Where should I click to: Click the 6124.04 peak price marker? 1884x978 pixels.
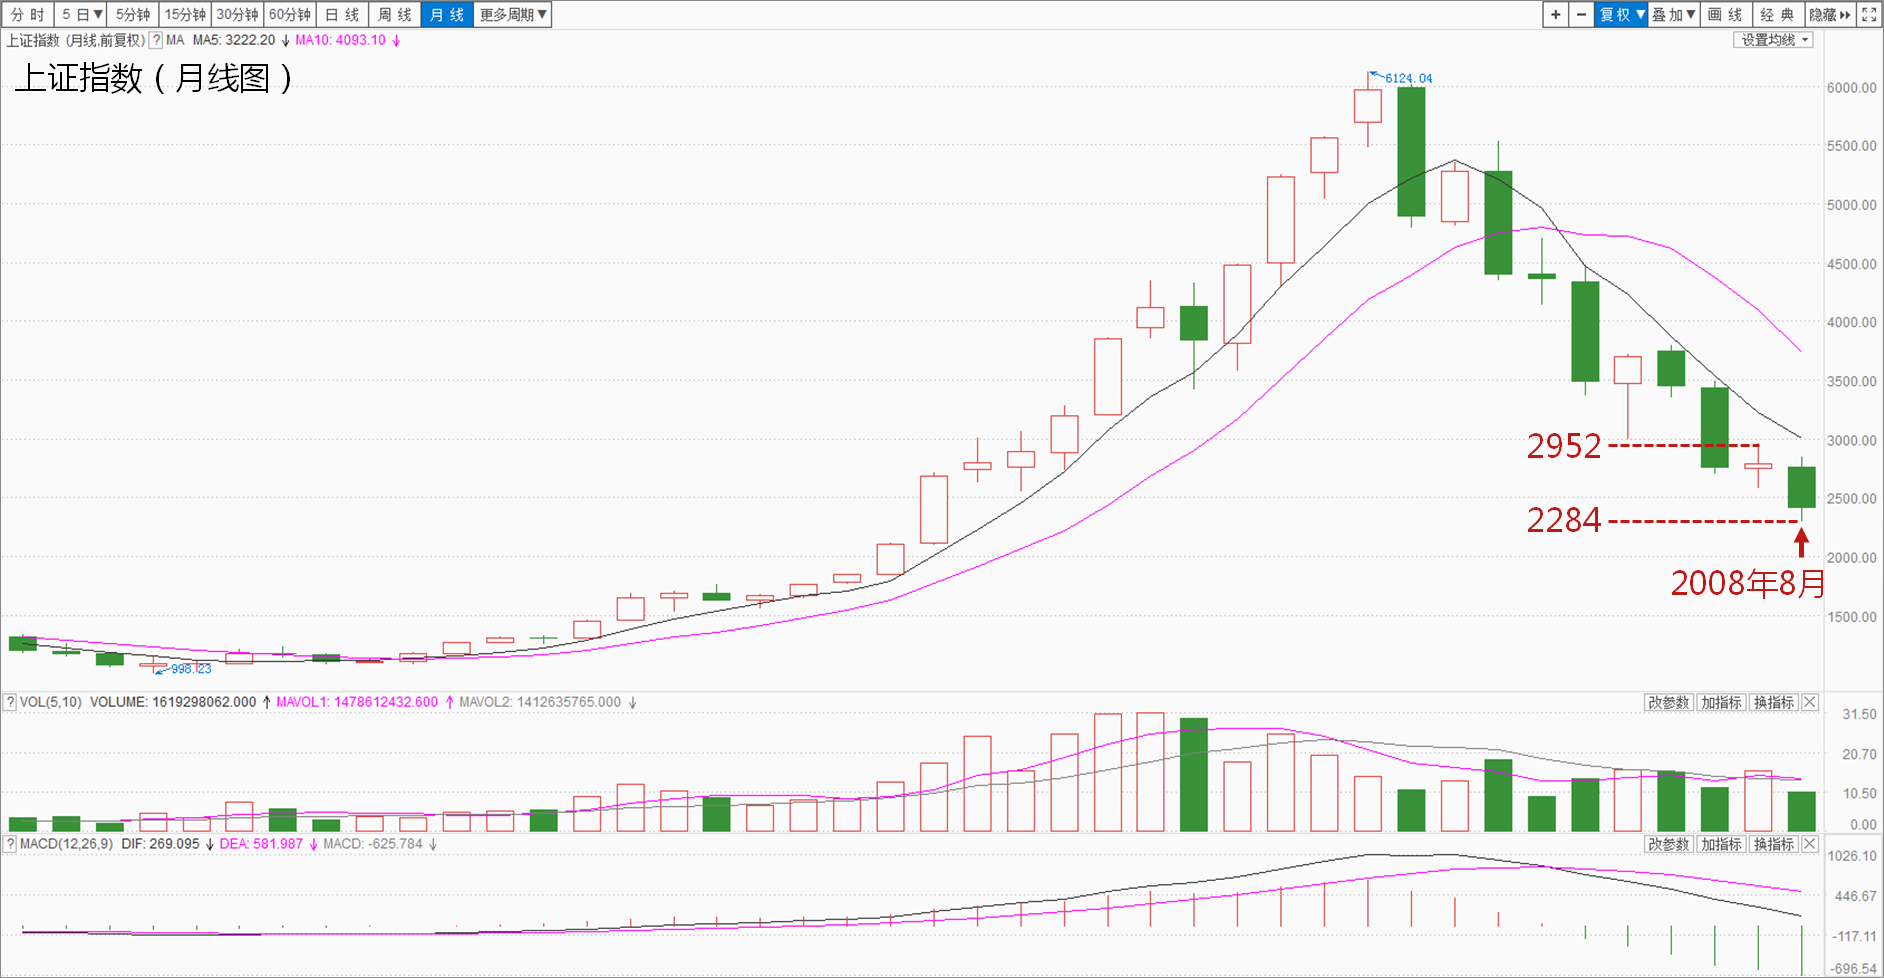(1408, 79)
